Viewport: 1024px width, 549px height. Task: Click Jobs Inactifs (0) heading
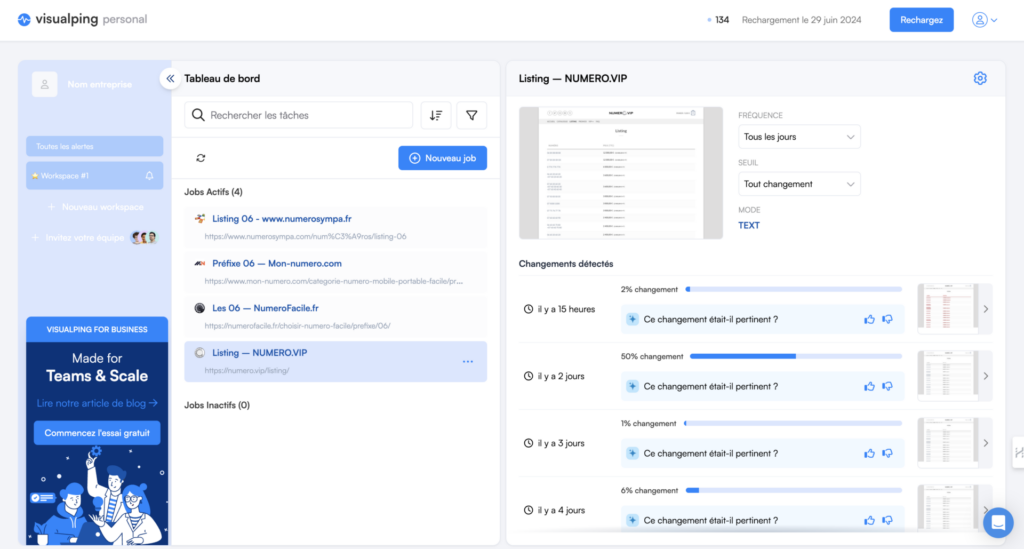217,405
